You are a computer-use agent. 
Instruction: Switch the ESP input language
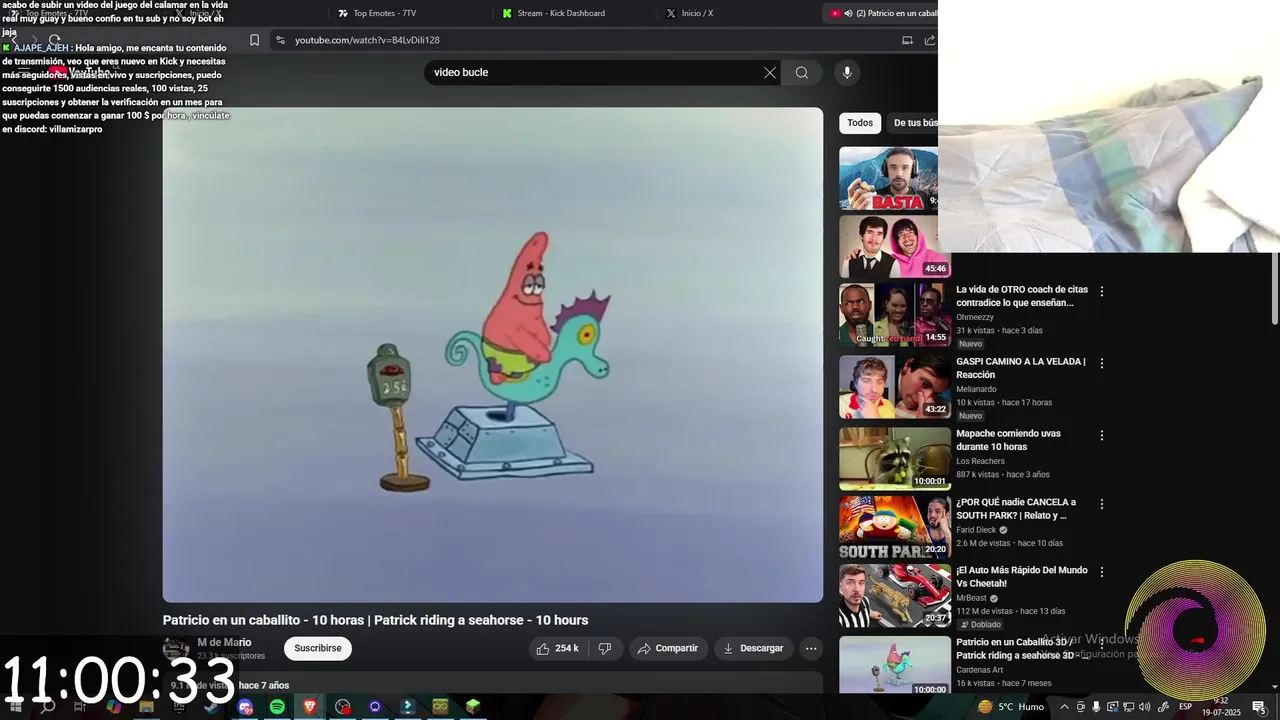click(1185, 707)
